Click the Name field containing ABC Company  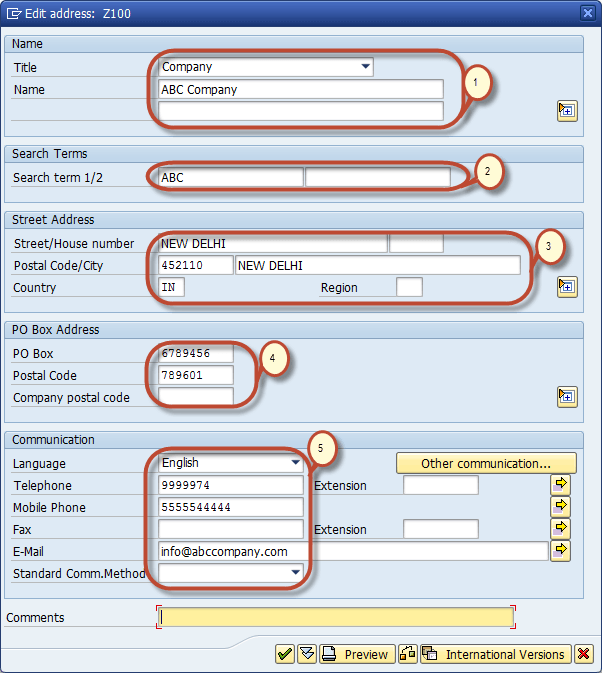click(x=300, y=89)
